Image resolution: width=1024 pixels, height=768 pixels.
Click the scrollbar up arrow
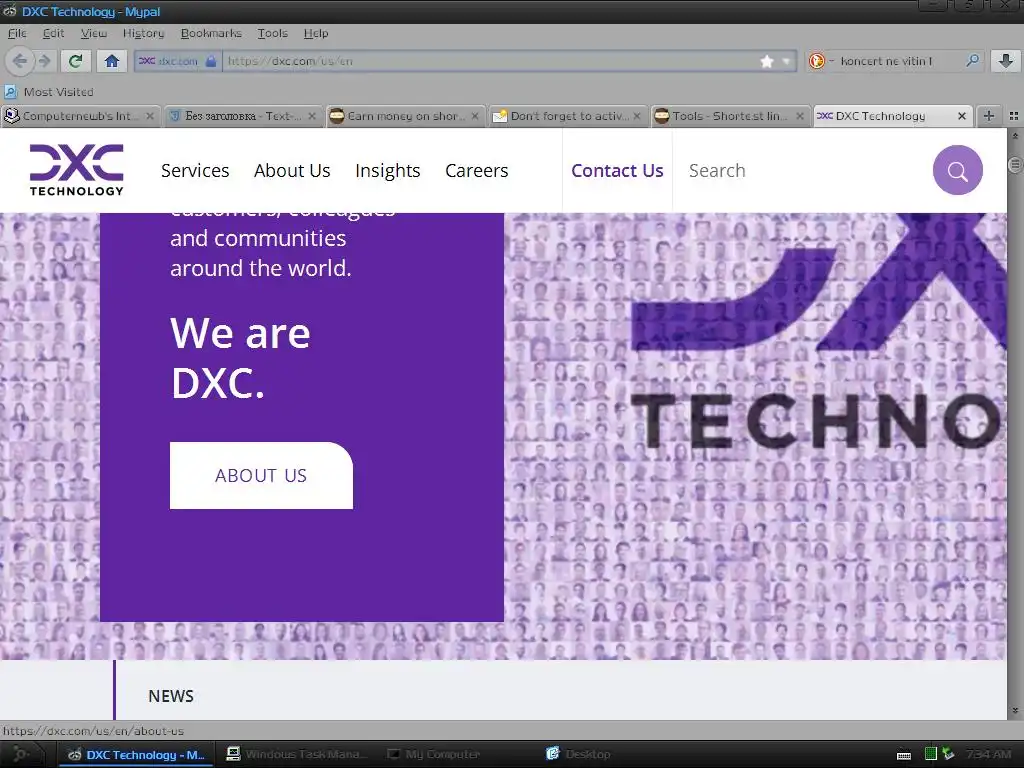coord(1015,135)
